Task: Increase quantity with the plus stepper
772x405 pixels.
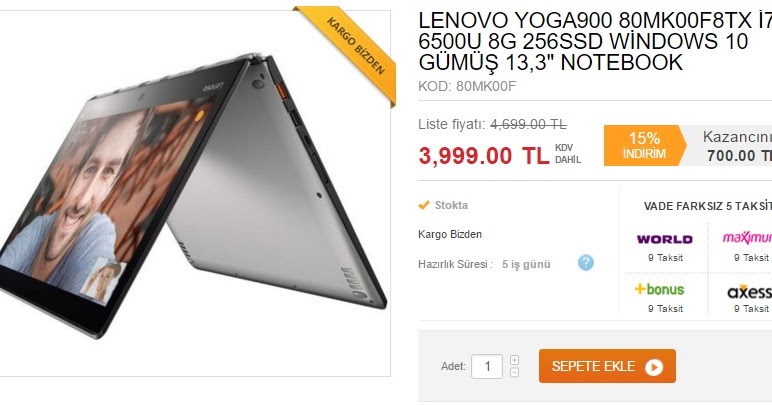Action: [514, 360]
